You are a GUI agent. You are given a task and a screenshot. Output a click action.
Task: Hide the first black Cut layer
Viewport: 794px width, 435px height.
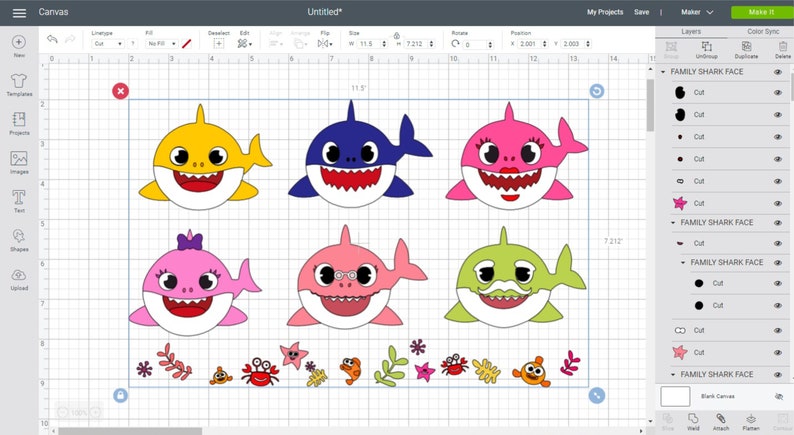(778, 93)
